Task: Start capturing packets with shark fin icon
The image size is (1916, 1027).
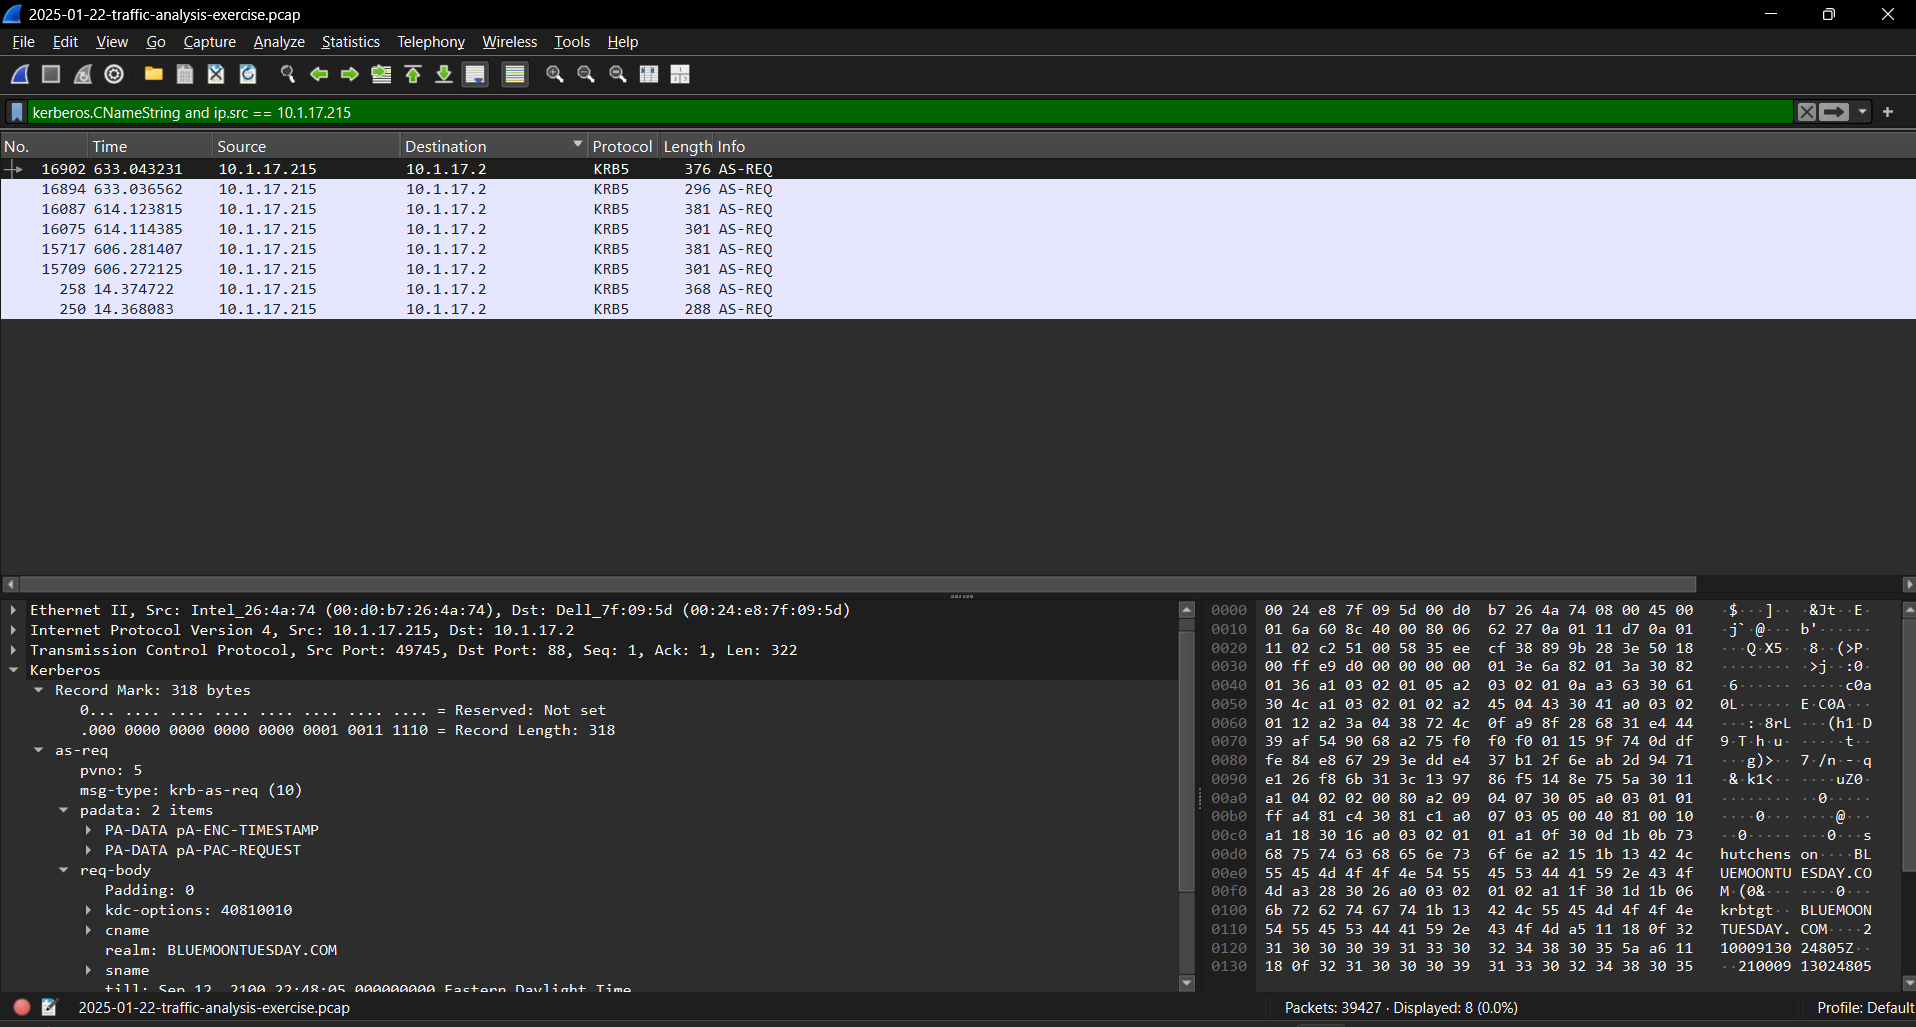Action: 20,74
